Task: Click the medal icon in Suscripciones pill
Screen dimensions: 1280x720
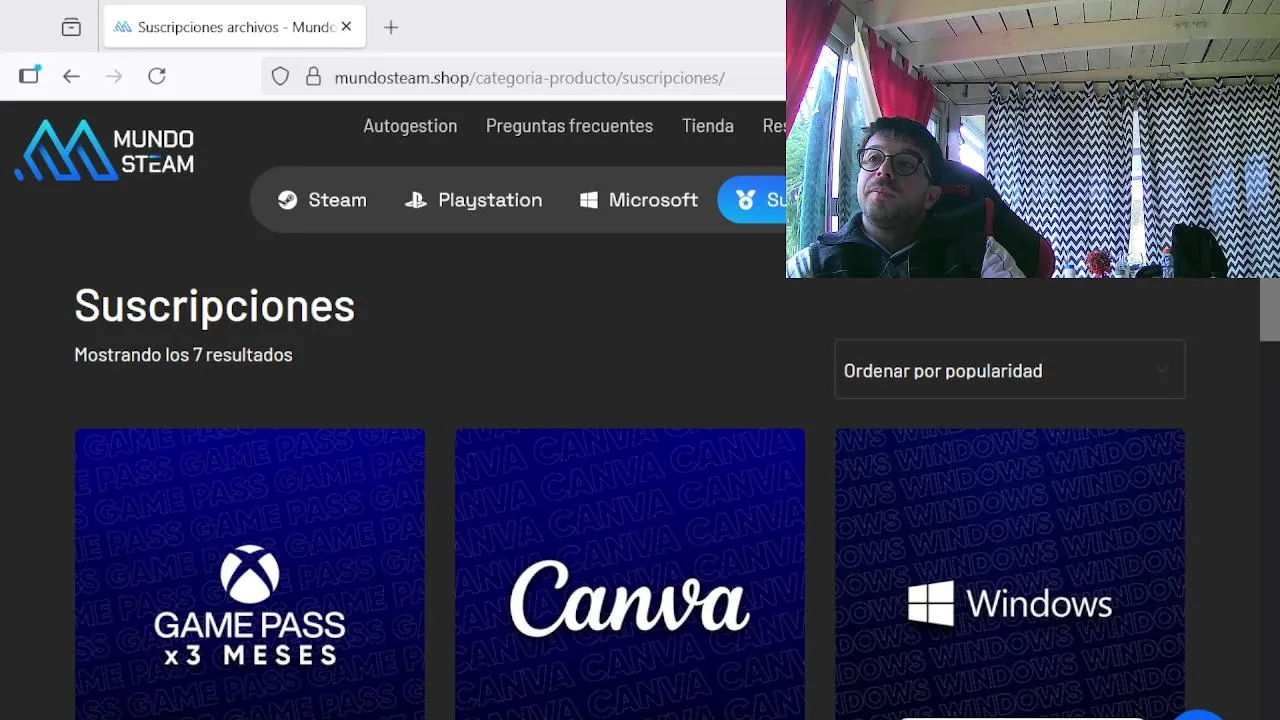Action: pyautogui.click(x=745, y=200)
